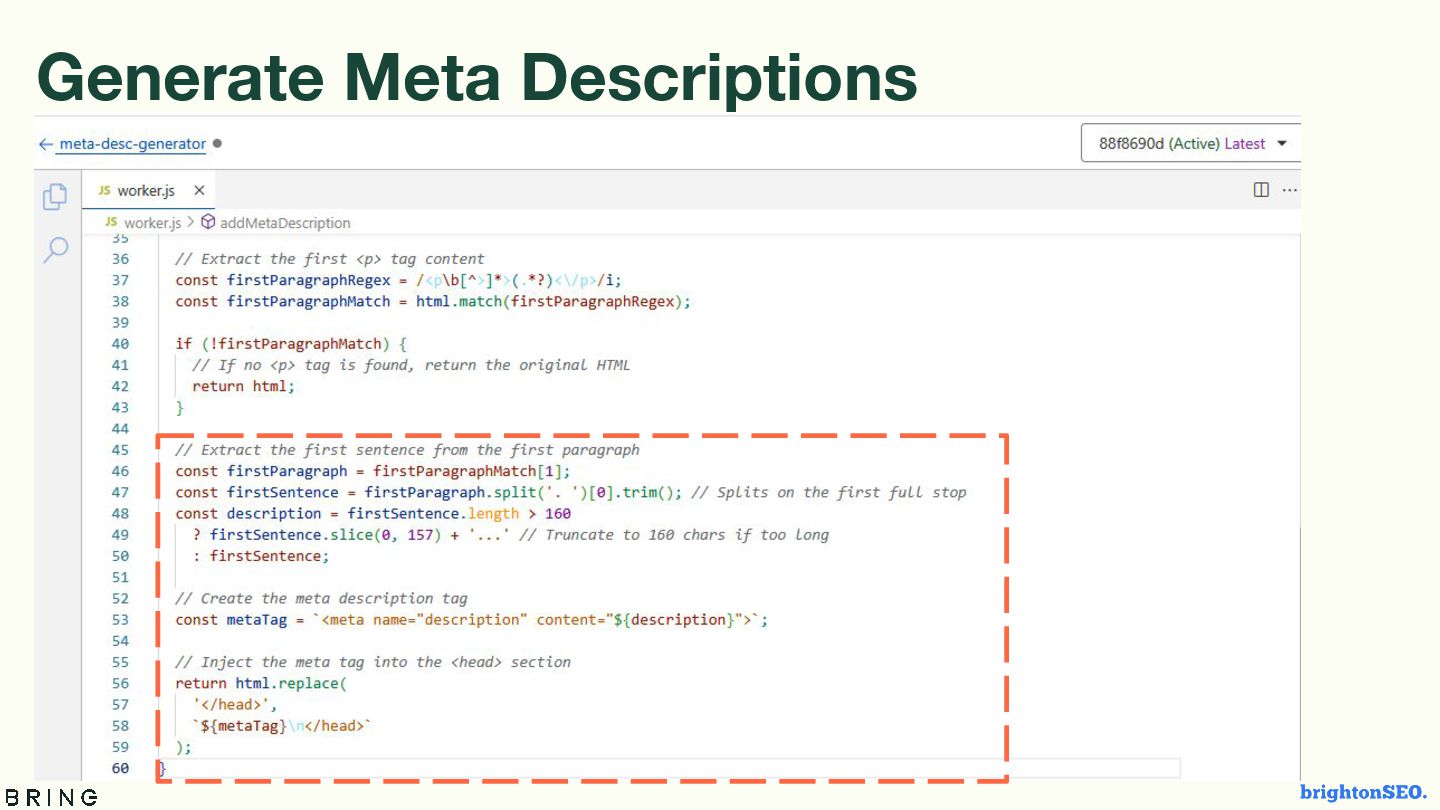1440x810 pixels.
Task: Click line number 60 in the gutter
Action: pos(120,768)
